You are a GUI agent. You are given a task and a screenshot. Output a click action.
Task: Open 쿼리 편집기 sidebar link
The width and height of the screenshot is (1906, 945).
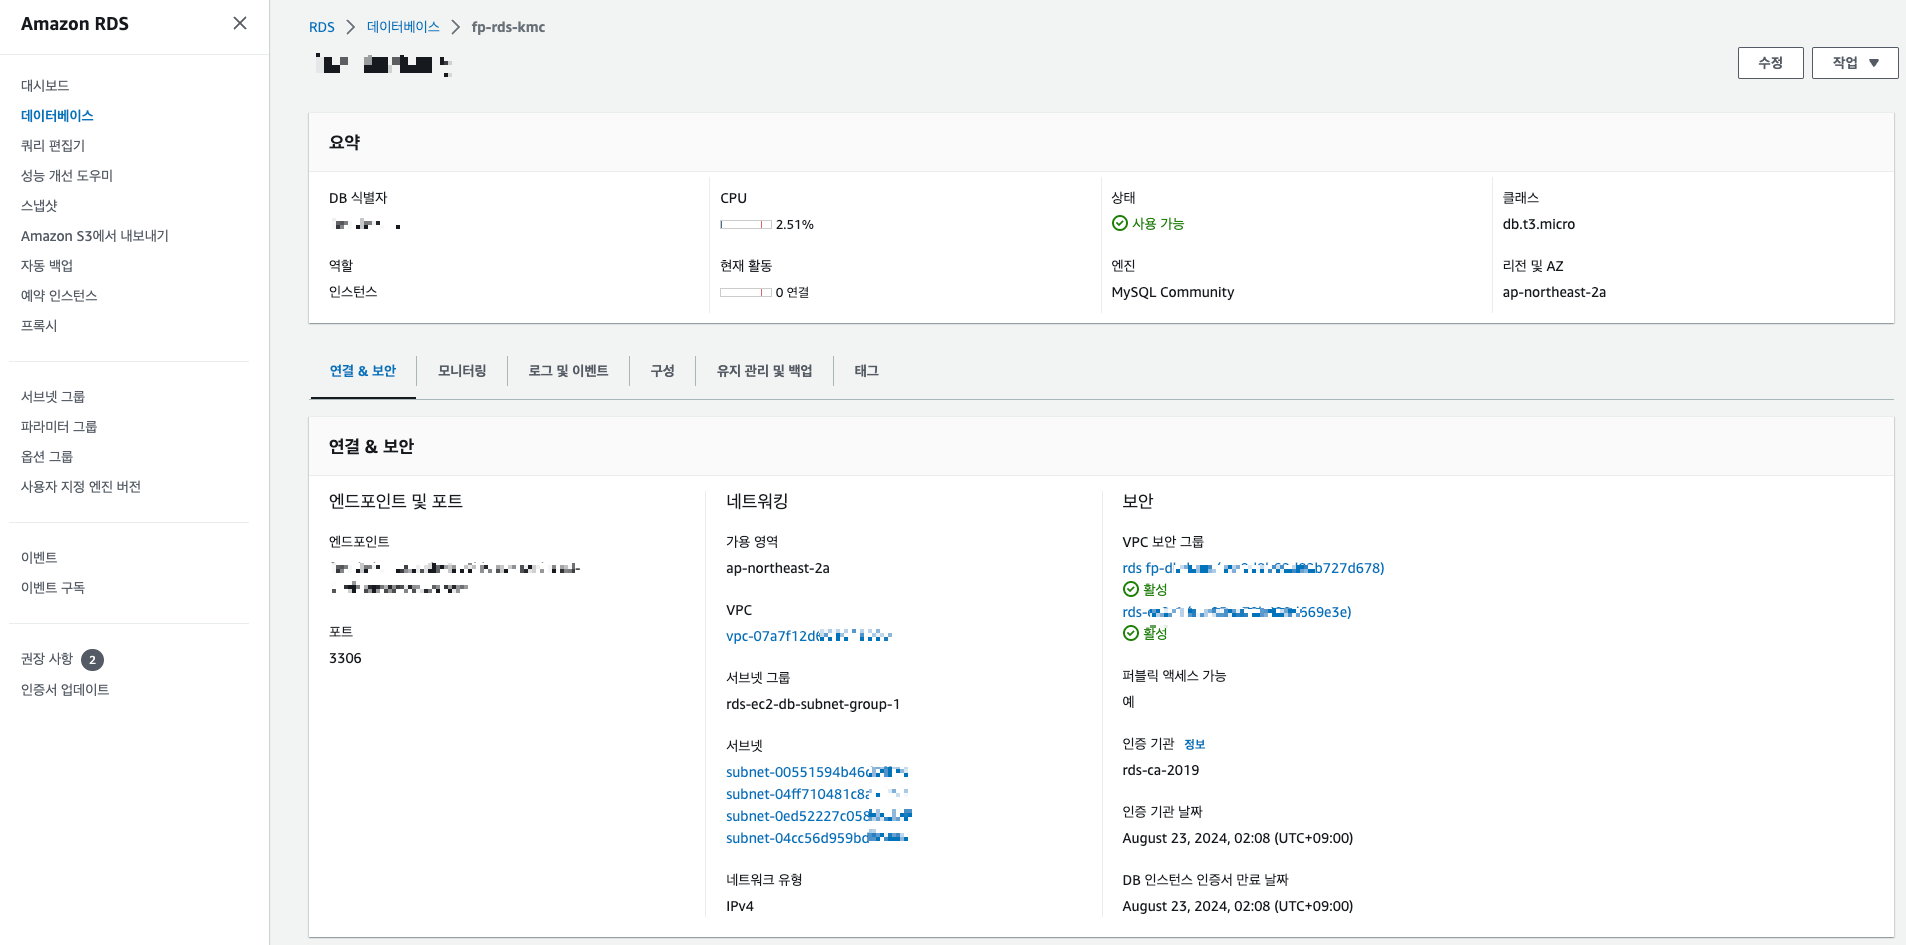[x=53, y=146]
